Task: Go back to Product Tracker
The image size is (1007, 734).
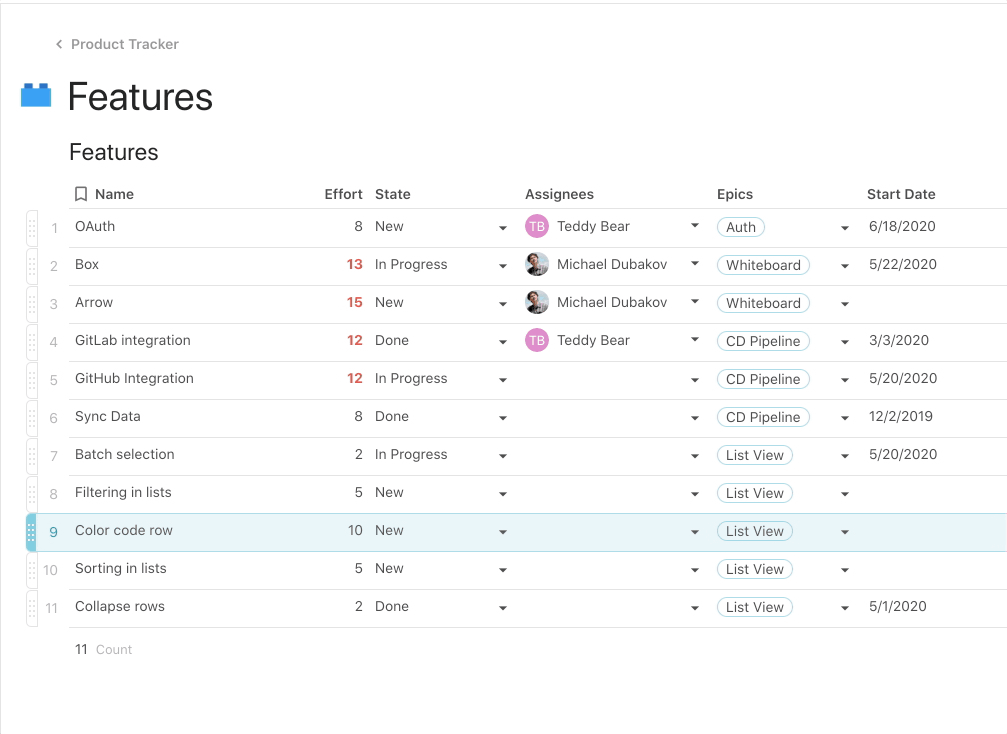Action: click(124, 44)
